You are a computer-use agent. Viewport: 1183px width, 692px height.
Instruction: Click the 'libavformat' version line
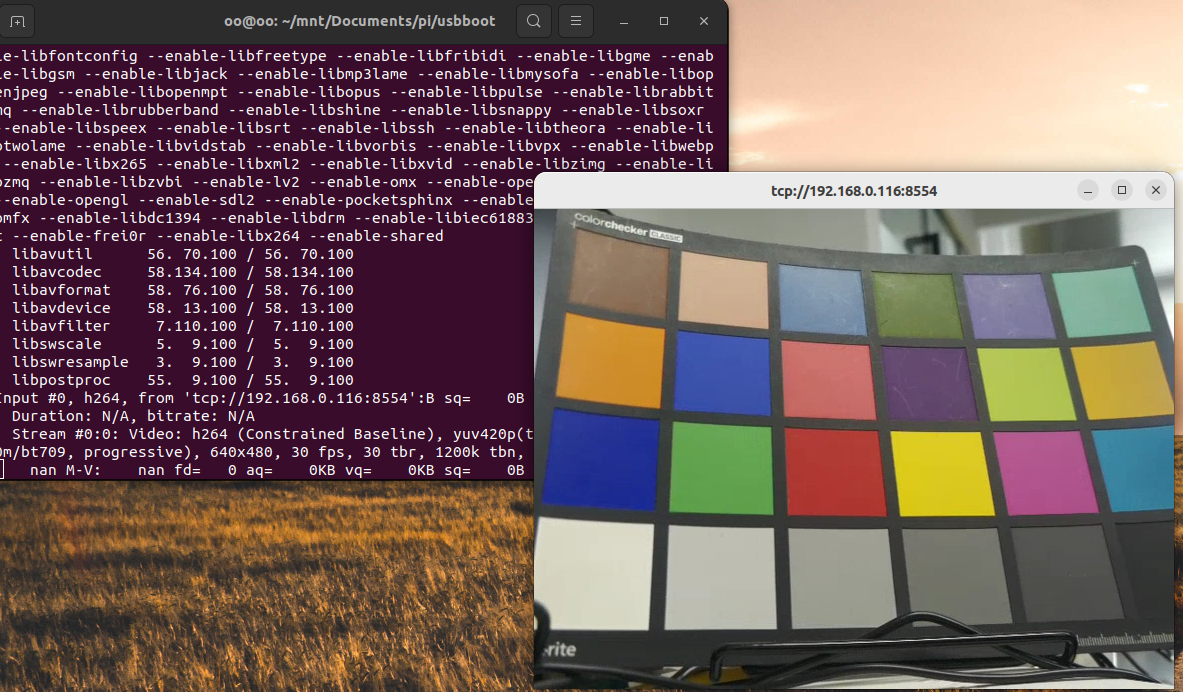[x=183, y=291]
